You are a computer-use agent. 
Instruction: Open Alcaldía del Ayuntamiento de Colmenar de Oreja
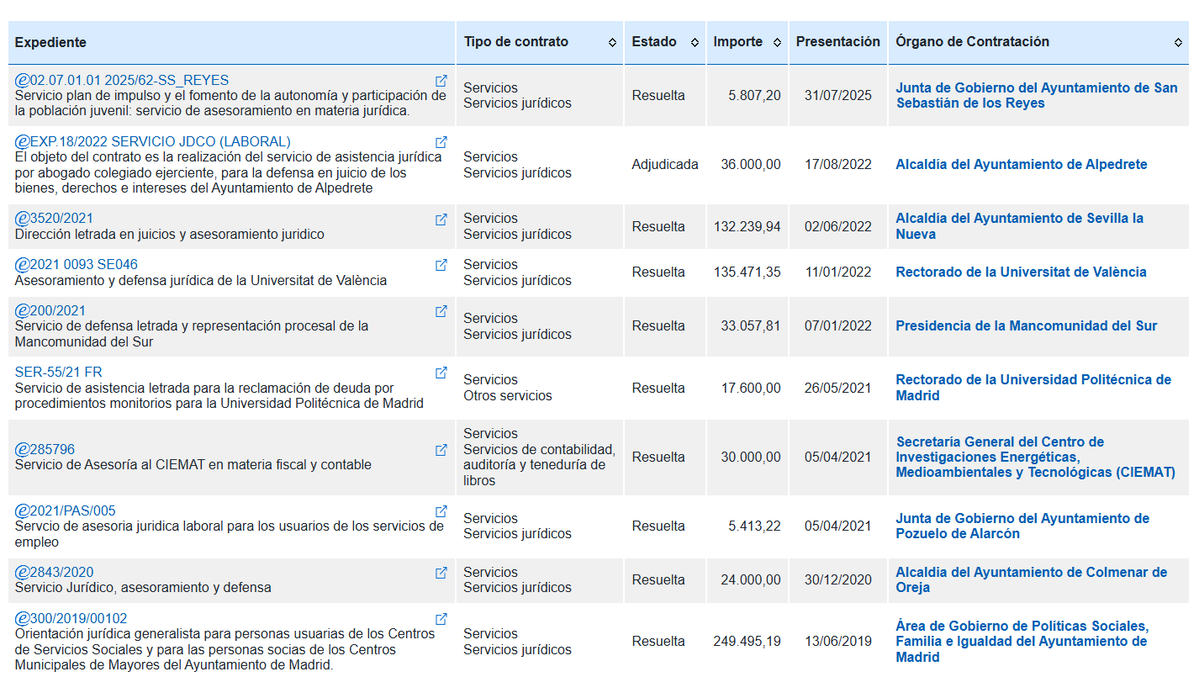[x=1031, y=580]
